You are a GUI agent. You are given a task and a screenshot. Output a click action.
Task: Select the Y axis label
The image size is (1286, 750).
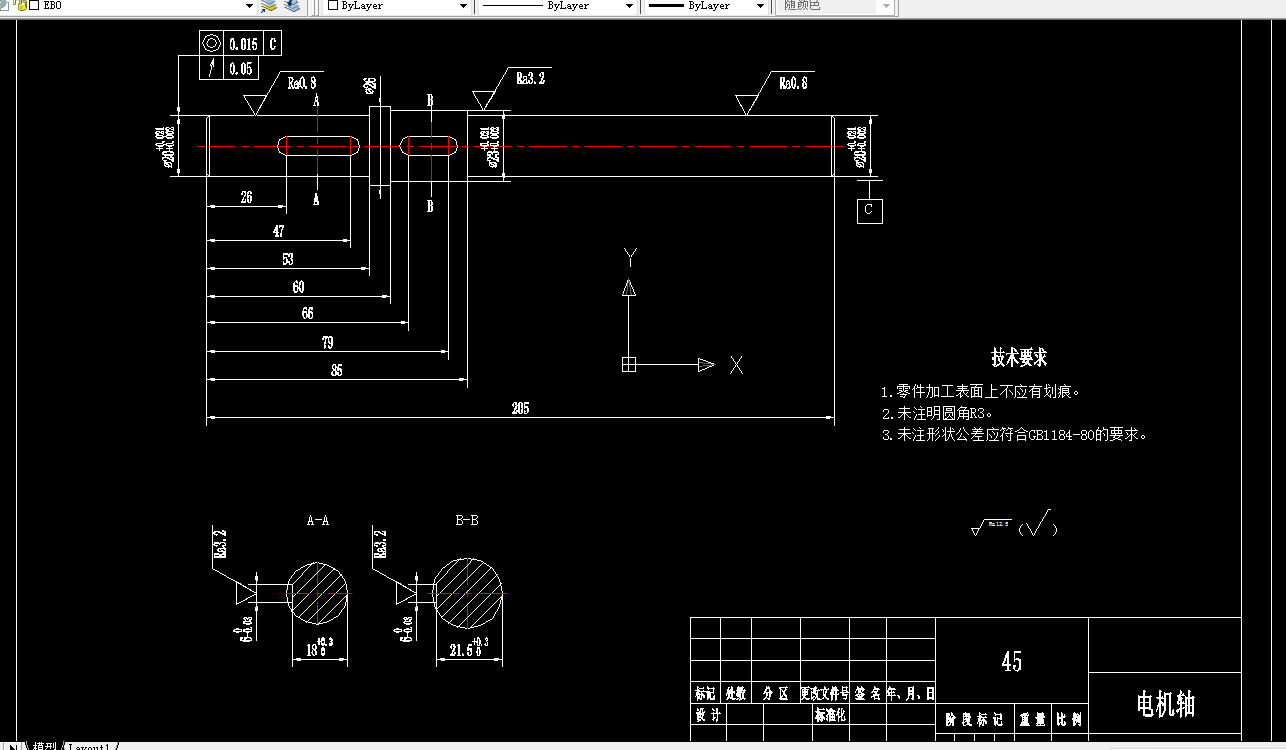[630, 258]
